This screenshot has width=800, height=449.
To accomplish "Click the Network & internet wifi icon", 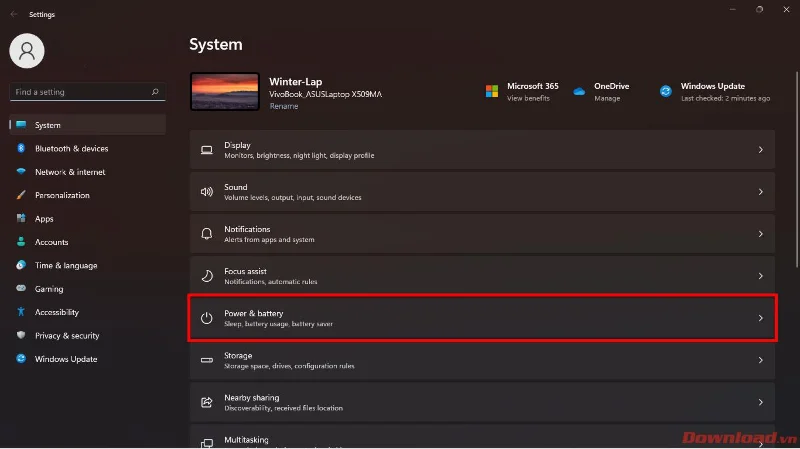I will point(21,171).
